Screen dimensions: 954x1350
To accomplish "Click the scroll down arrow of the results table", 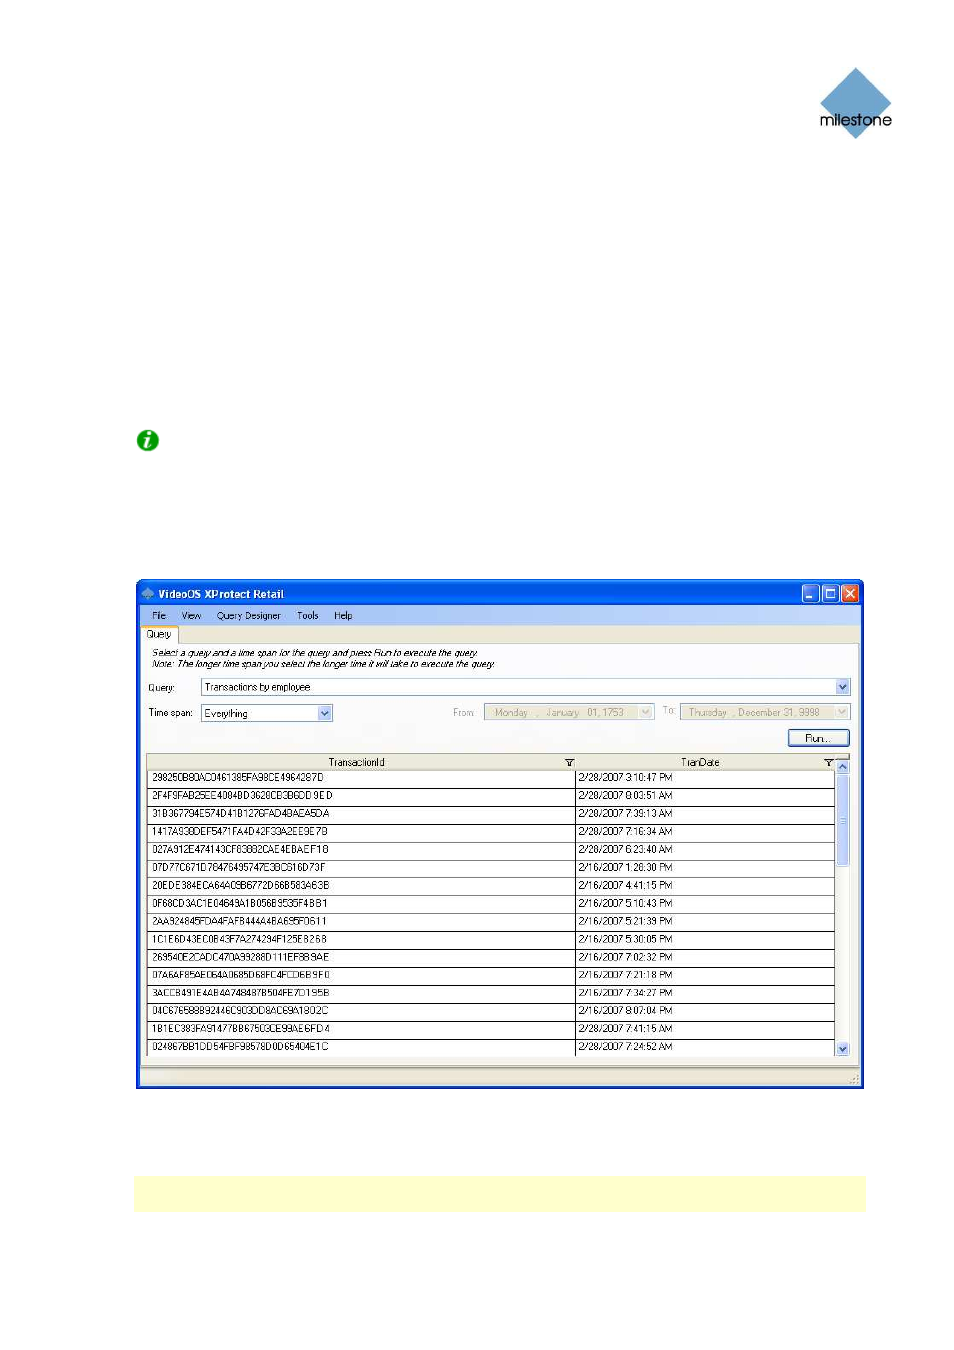I will pos(842,1049).
